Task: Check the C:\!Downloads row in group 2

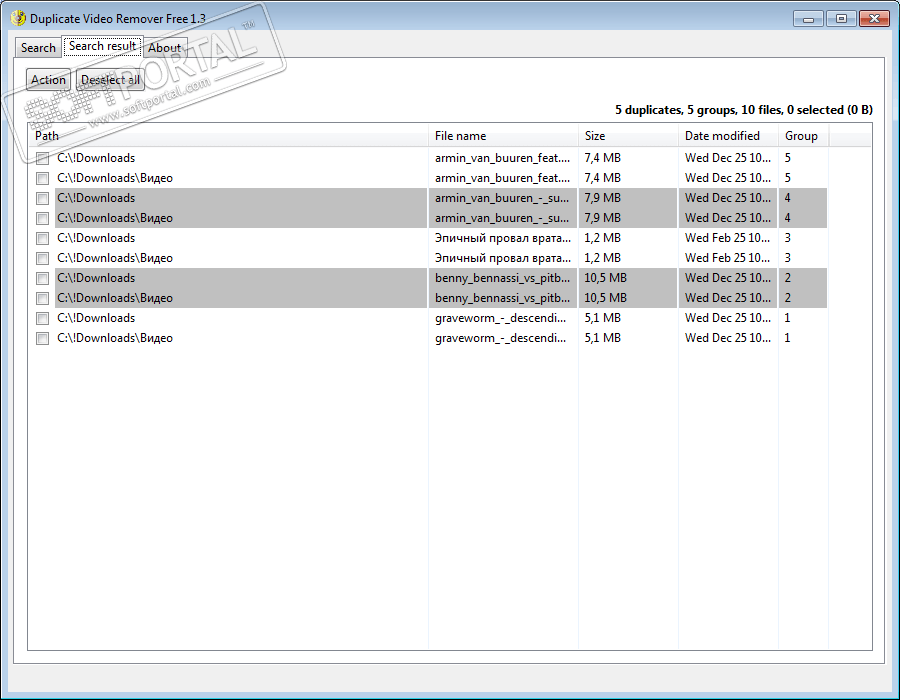Action: [x=42, y=278]
